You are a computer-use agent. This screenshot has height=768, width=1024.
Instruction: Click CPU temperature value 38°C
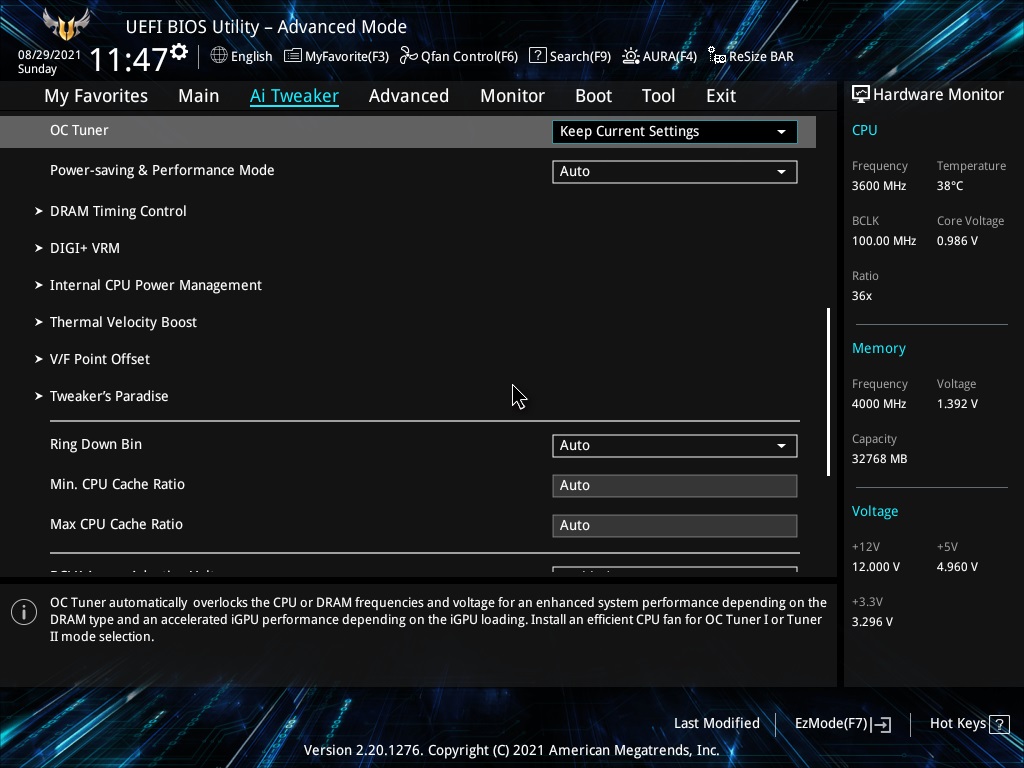(x=950, y=186)
